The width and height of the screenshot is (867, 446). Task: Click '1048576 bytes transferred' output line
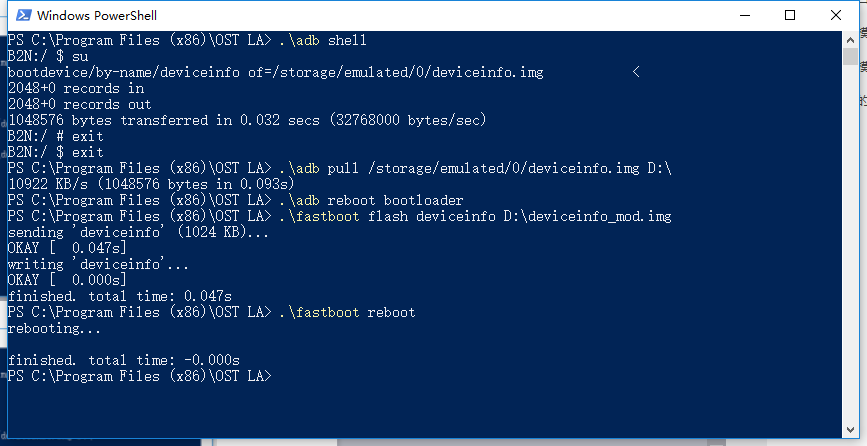click(247, 120)
